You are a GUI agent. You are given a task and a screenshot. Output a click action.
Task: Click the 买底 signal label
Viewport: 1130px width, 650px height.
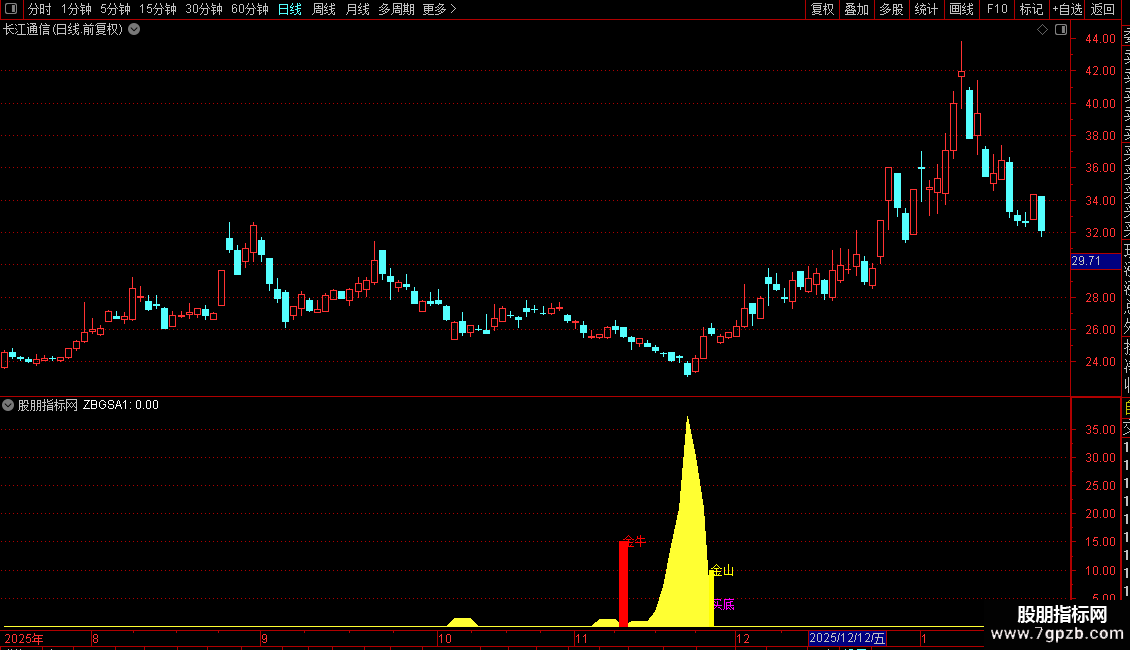click(724, 604)
